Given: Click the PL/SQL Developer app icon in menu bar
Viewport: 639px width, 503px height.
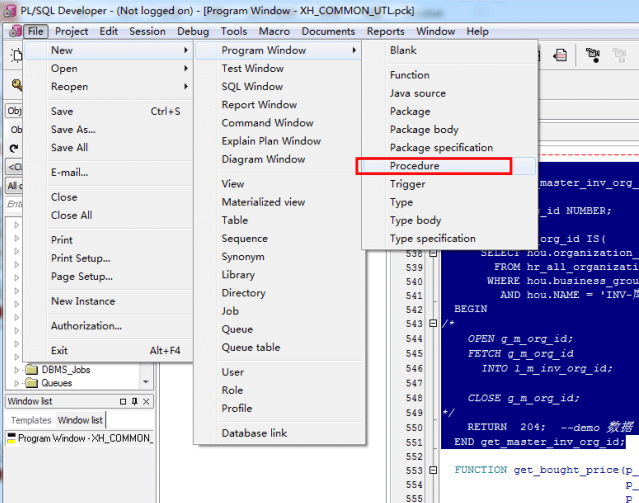Looking at the screenshot, I should pyautogui.click(x=15, y=31).
